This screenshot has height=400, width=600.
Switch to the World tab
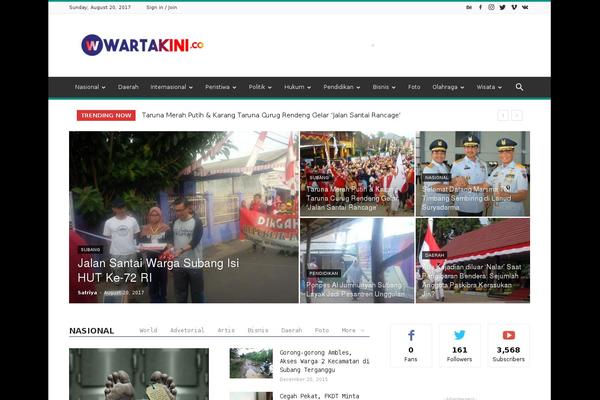(148, 330)
